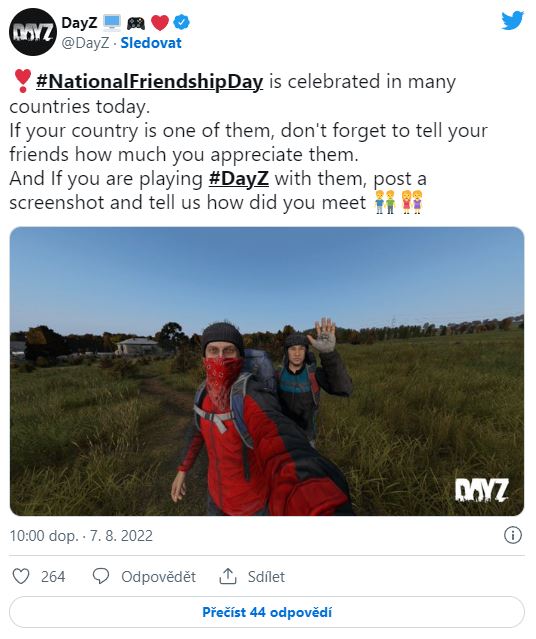Image resolution: width=536 pixels, height=639 pixels.
Task: Open the #NationalFriendshipDay hashtag
Action: click(x=150, y=81)
